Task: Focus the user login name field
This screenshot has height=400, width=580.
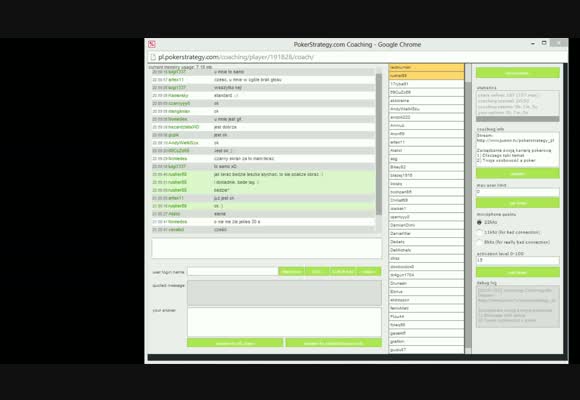Action: pyautogui.click(x=233, y=272)
